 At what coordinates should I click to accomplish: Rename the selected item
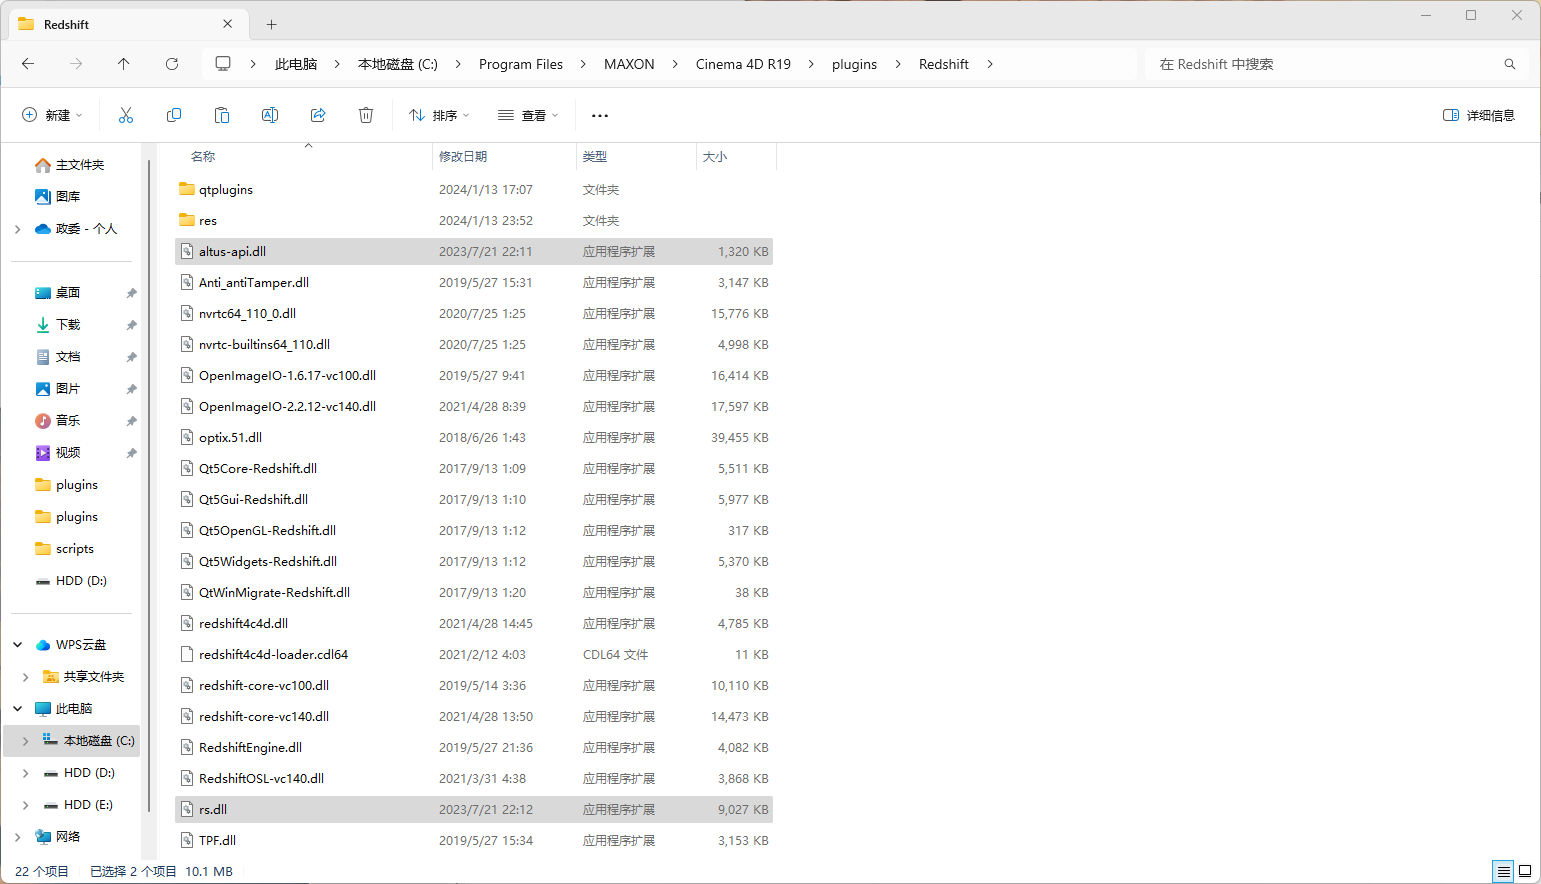269,115
